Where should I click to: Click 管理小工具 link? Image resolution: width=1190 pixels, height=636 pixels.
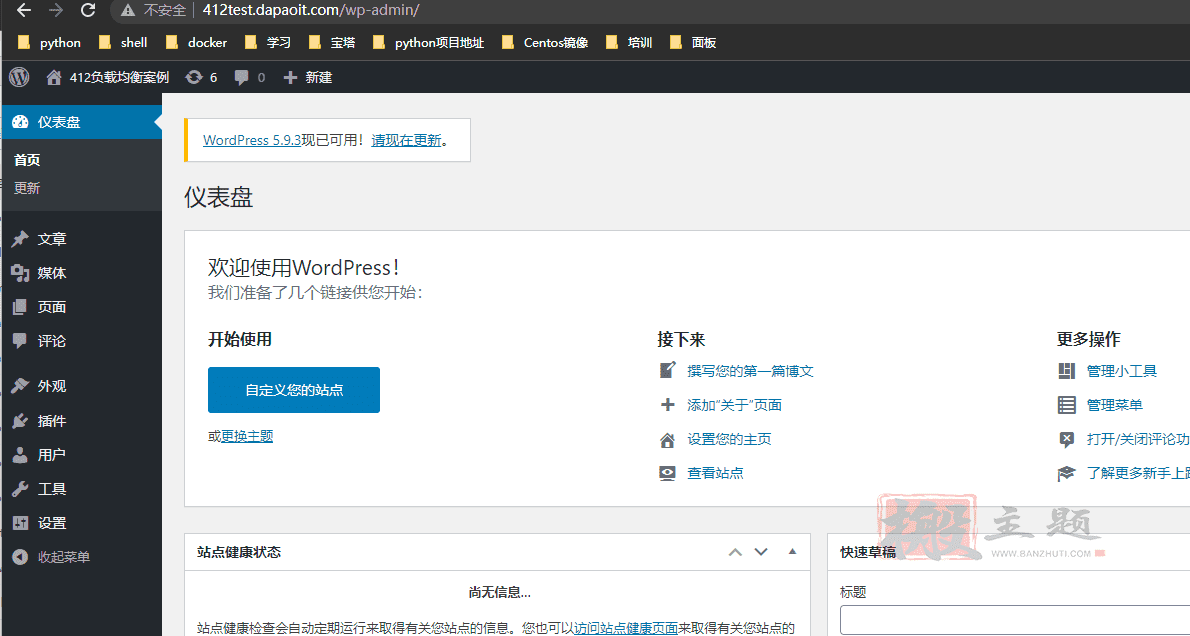(1122, 371)
